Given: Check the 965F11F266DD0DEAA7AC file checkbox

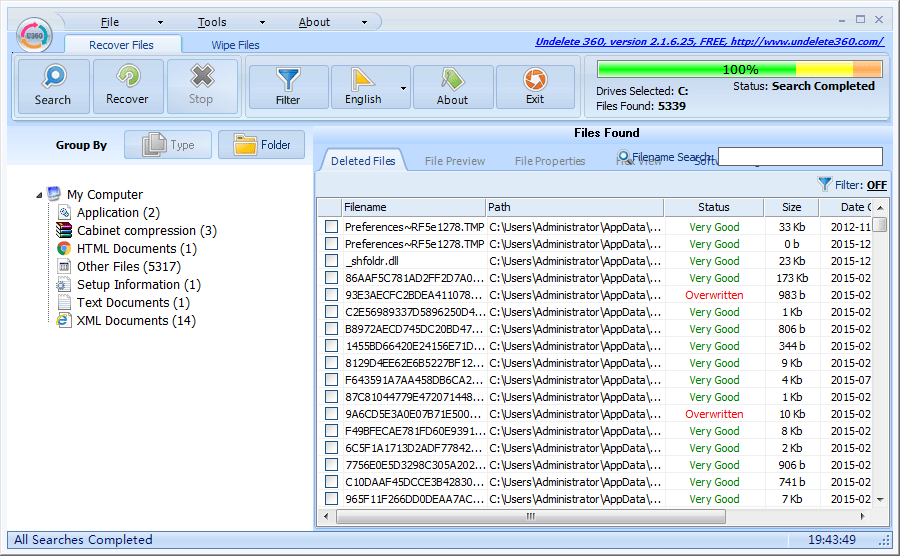Looking at the screenshot, I should [331, 499].
